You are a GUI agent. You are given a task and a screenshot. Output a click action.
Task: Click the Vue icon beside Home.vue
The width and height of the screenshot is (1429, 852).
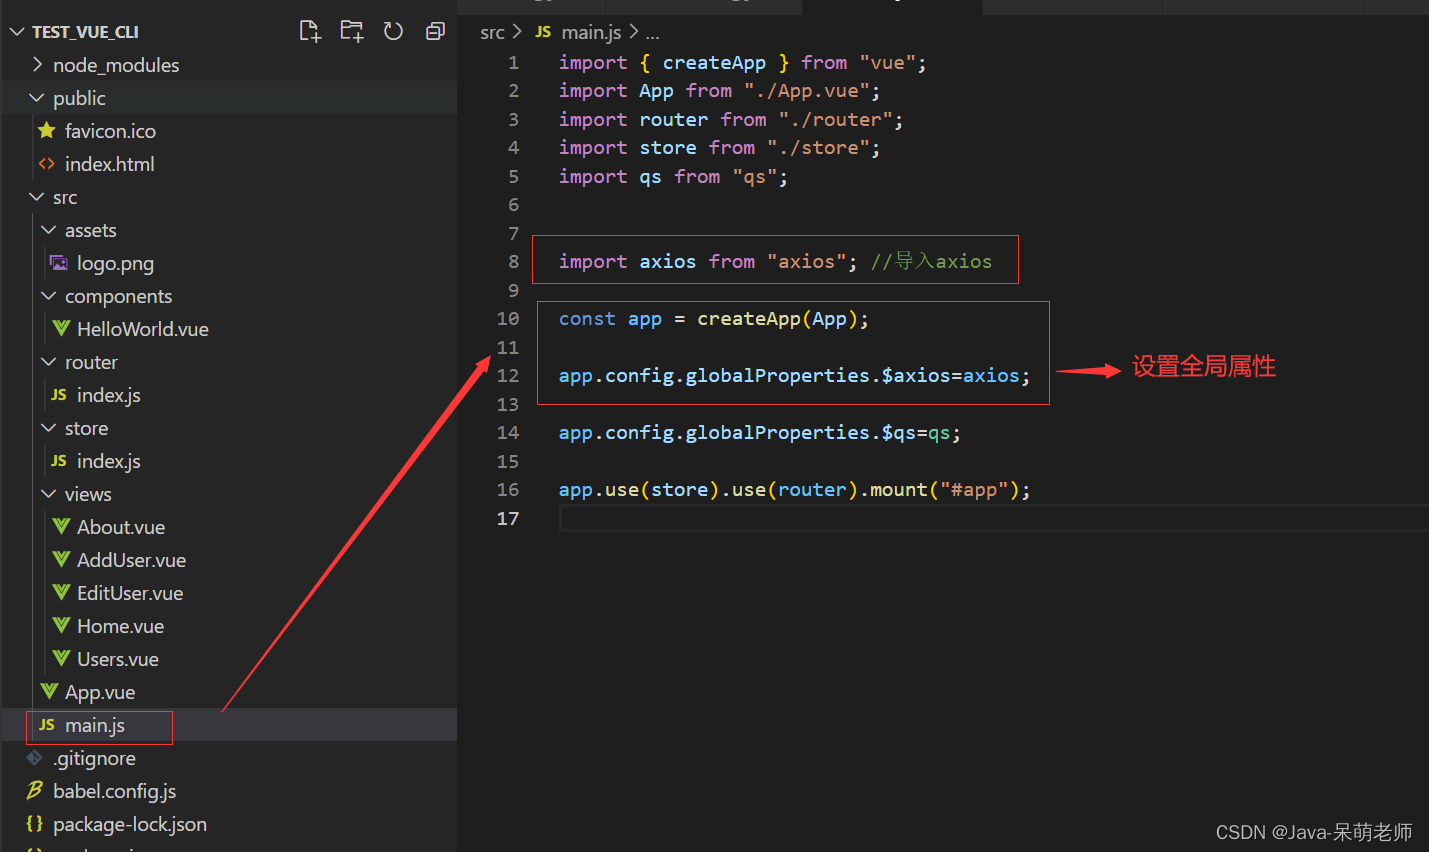click(x=61, y=625)
